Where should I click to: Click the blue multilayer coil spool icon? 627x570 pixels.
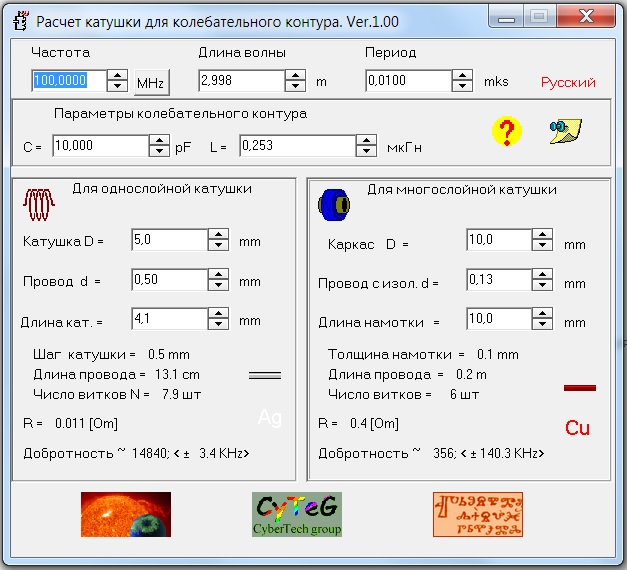point(333,205)
